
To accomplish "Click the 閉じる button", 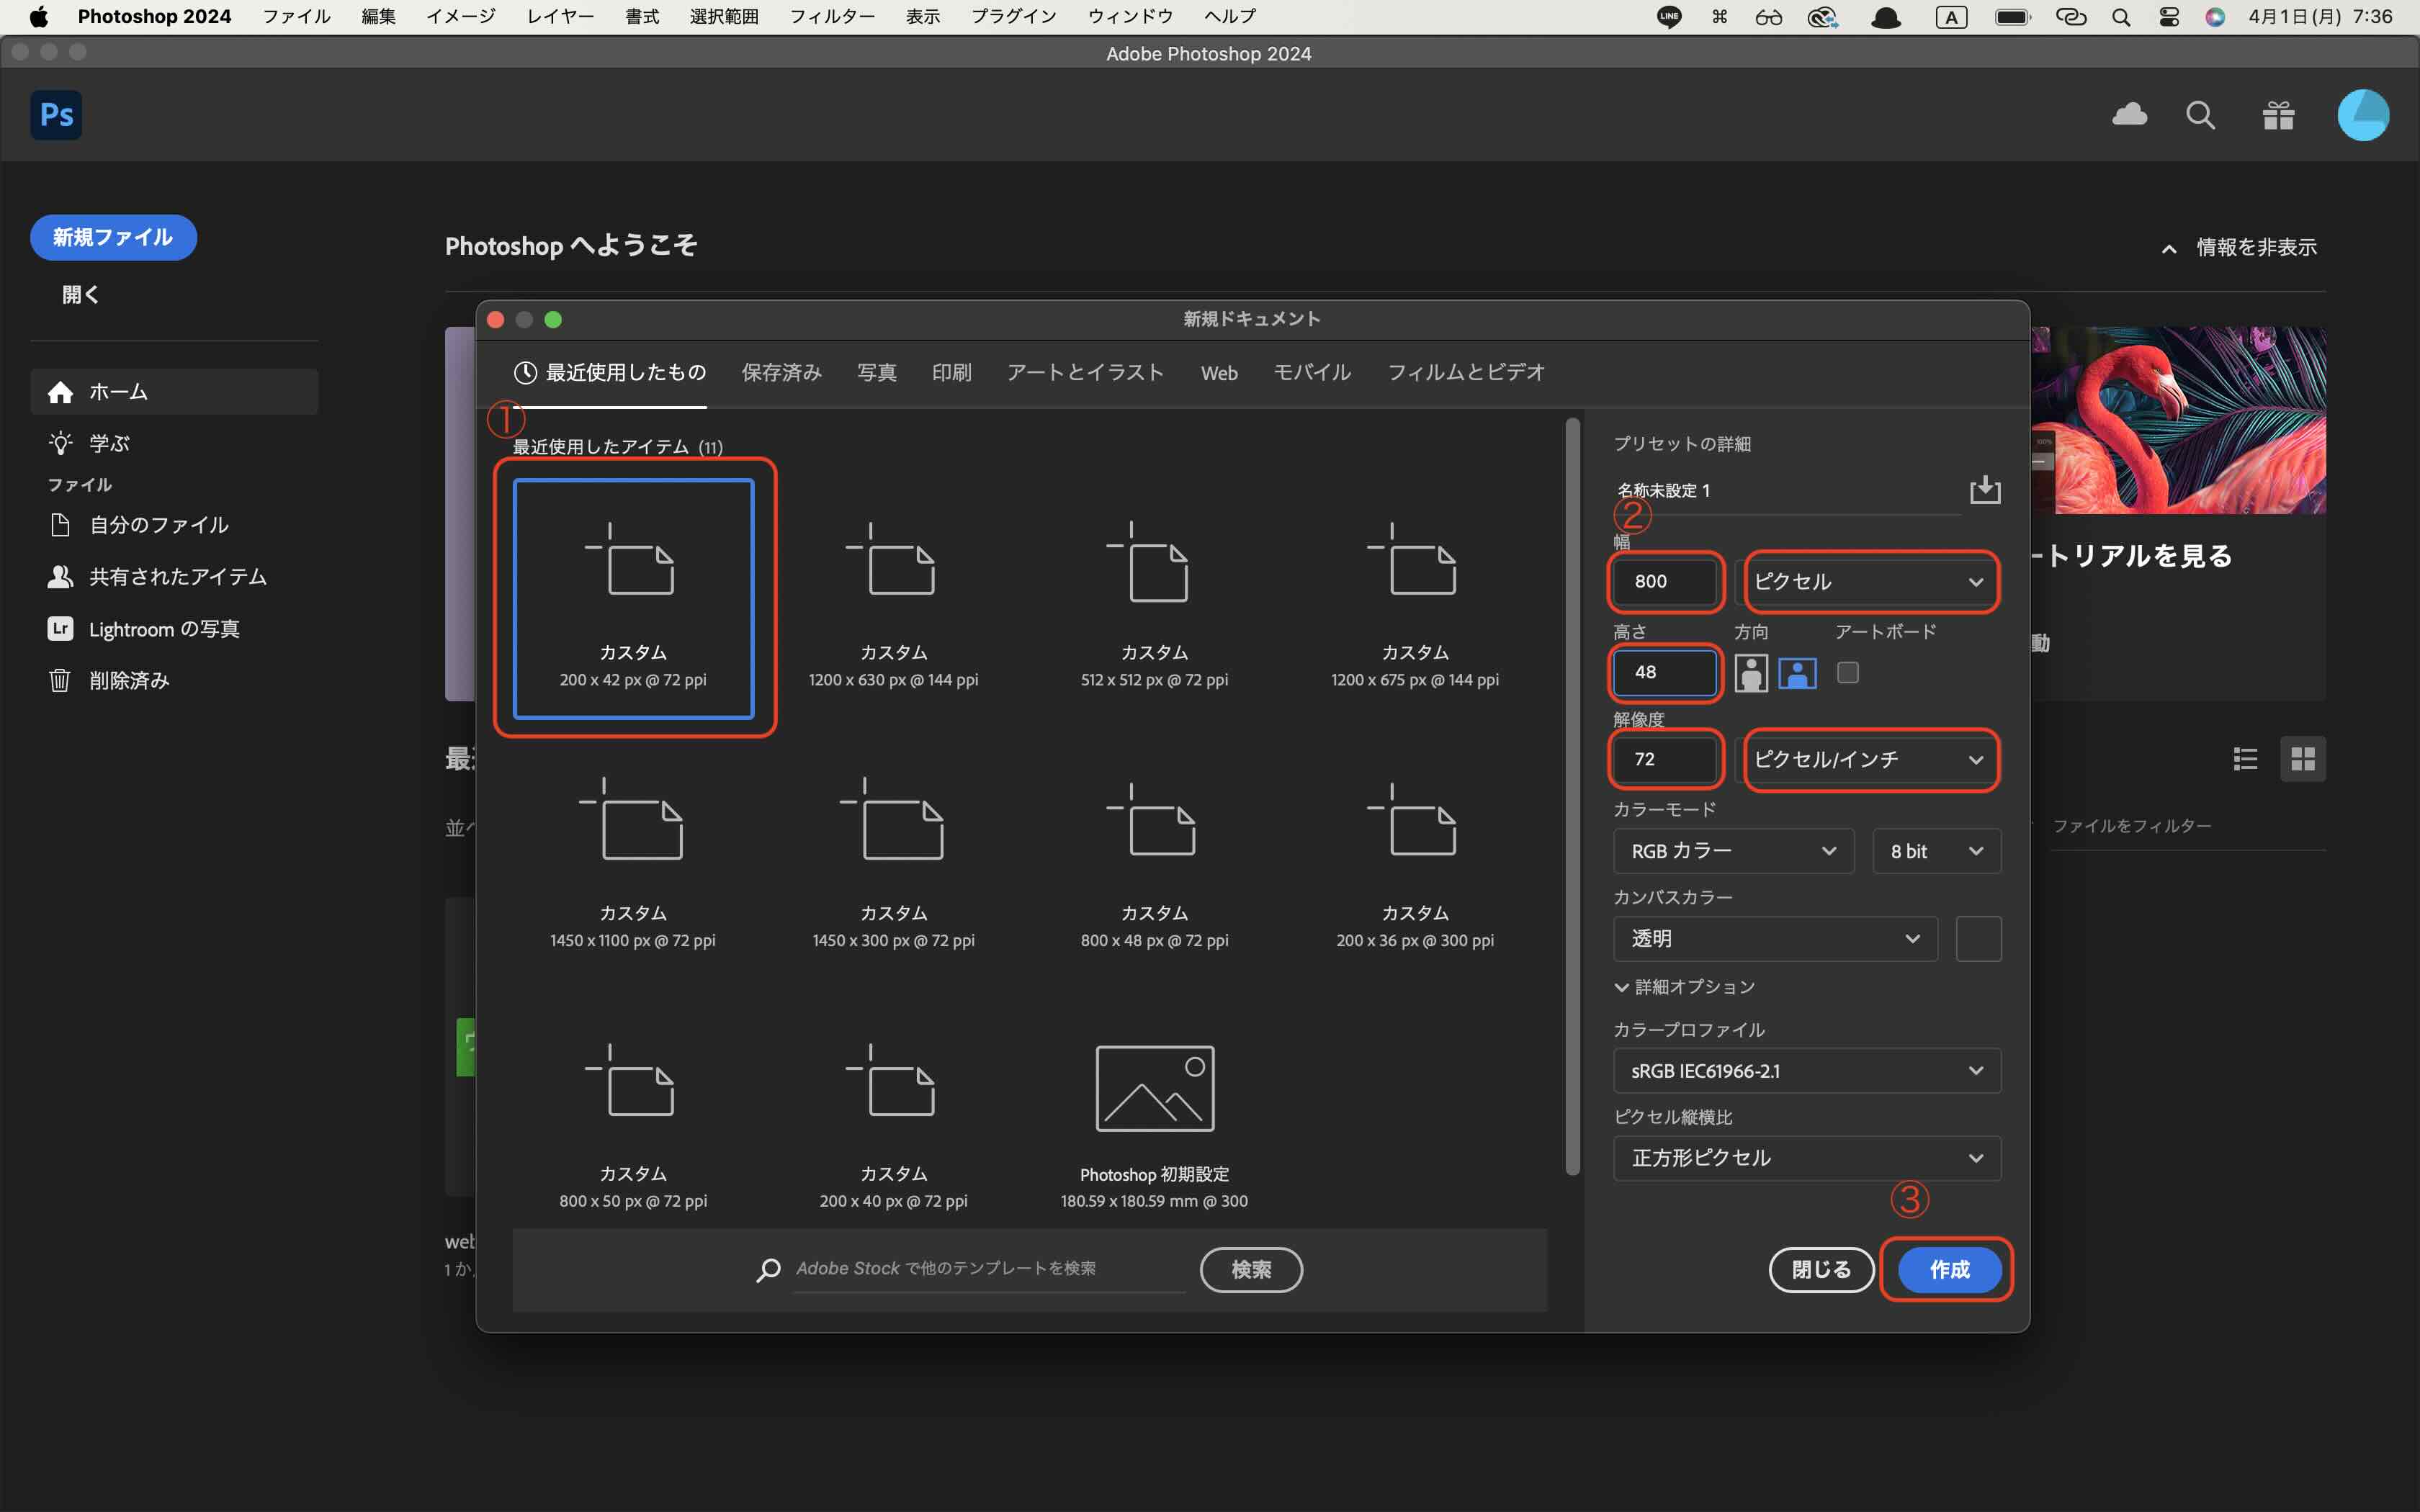I will [1821, 1270].
